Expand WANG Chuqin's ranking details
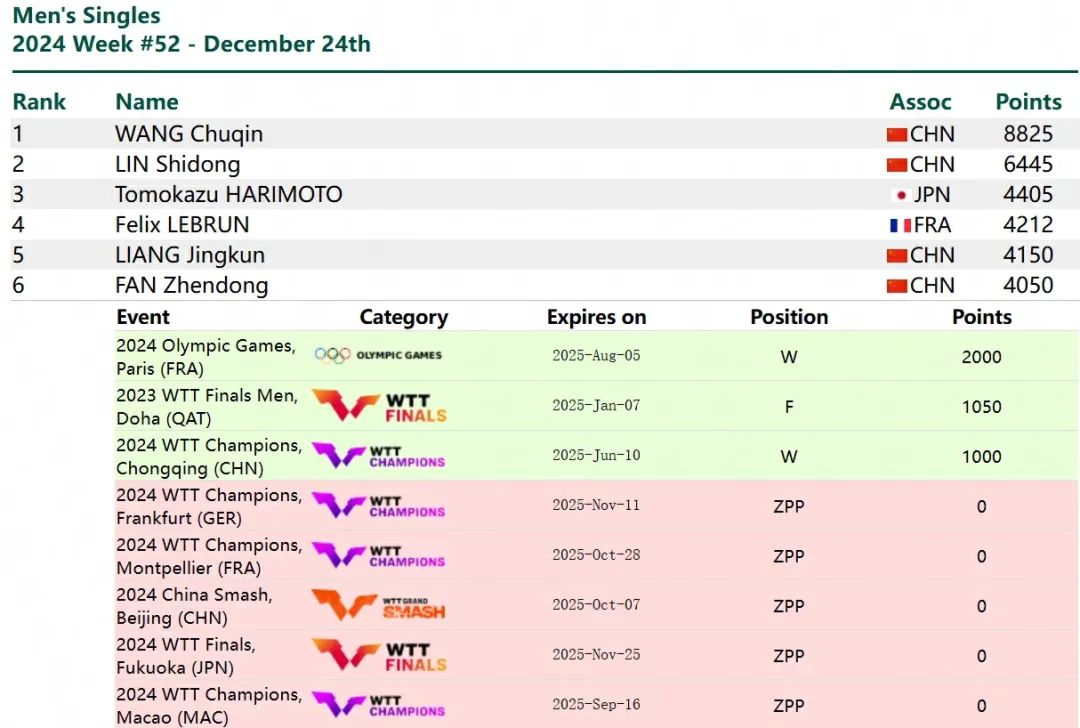1080x728 pixels. pos(189,134)
